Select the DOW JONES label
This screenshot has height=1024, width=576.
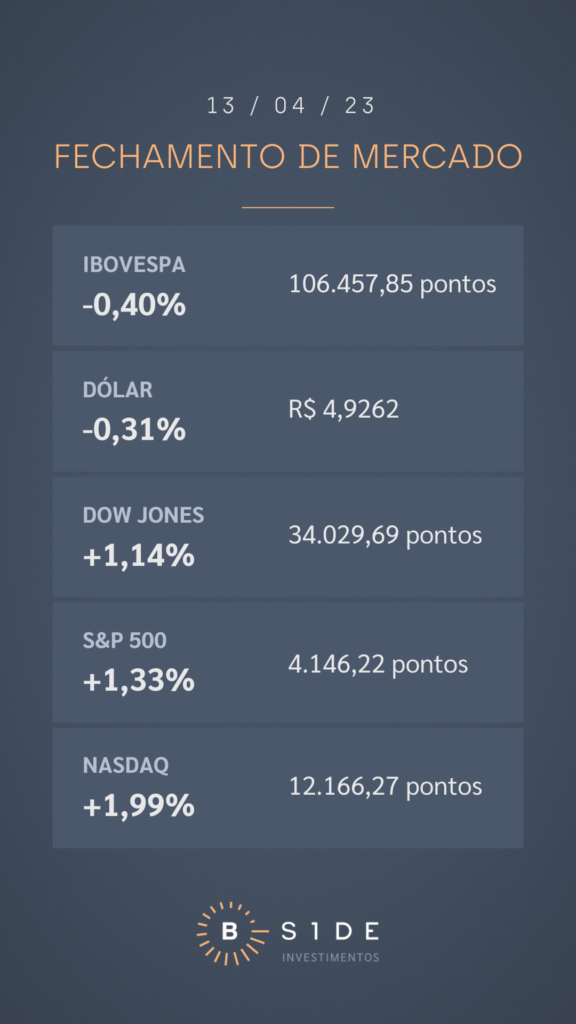[143, 515]
